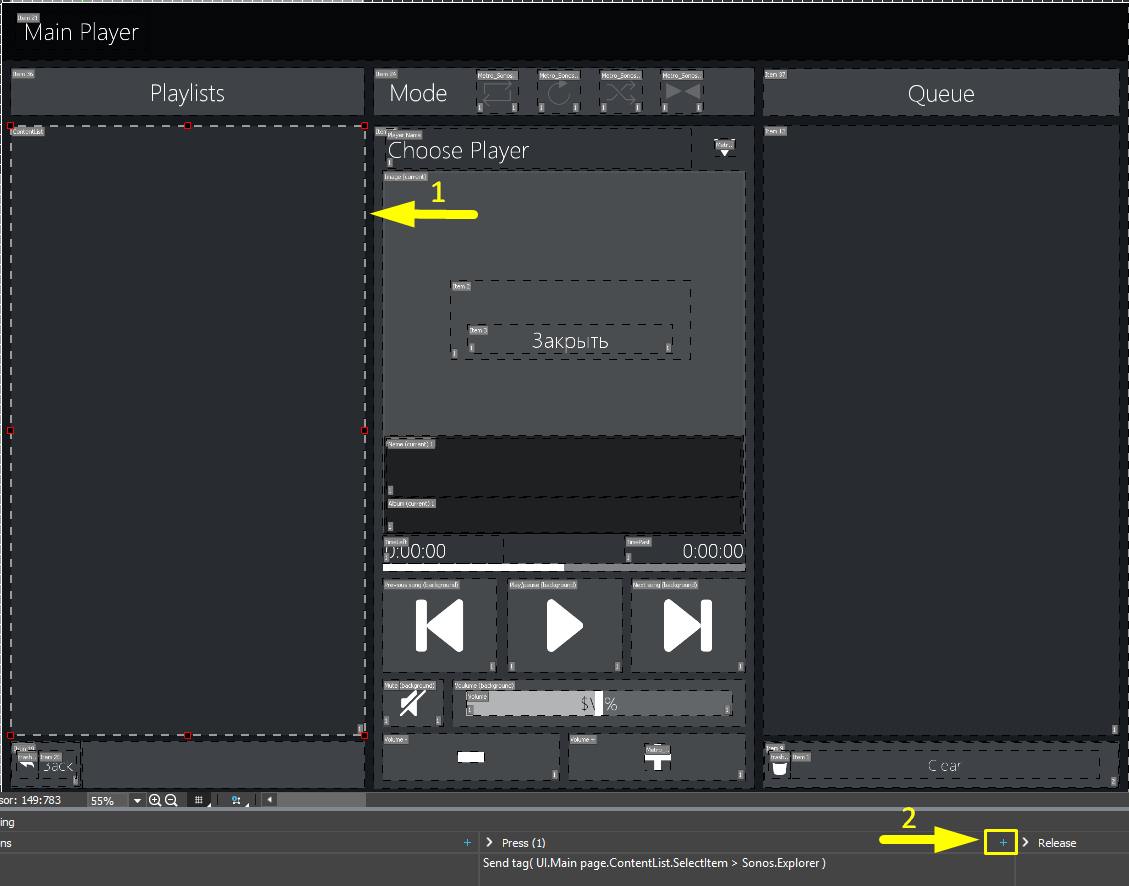Switch to the Press (1) event tab
The image size is (1129, 886).
click(525, 842)
